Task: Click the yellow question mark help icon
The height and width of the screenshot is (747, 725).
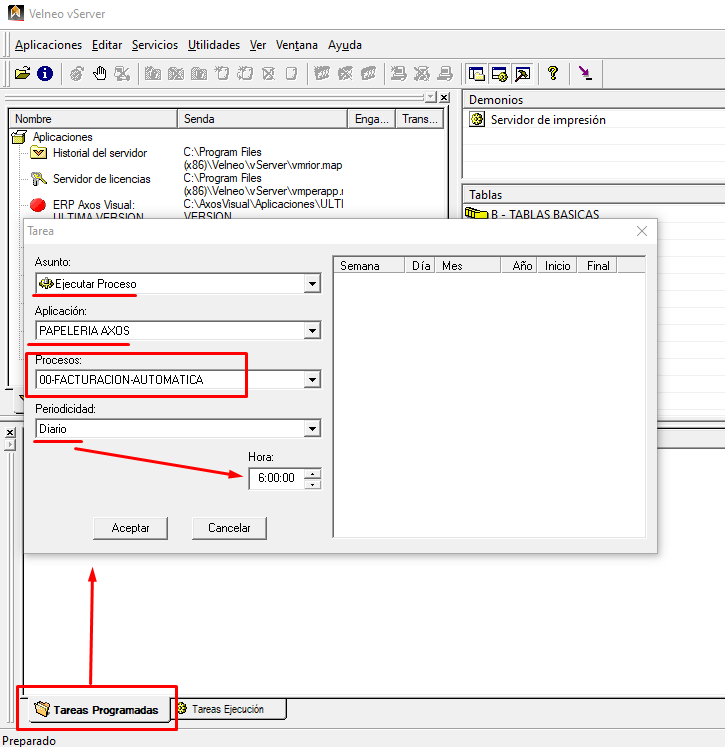Action: coord(553,73)
